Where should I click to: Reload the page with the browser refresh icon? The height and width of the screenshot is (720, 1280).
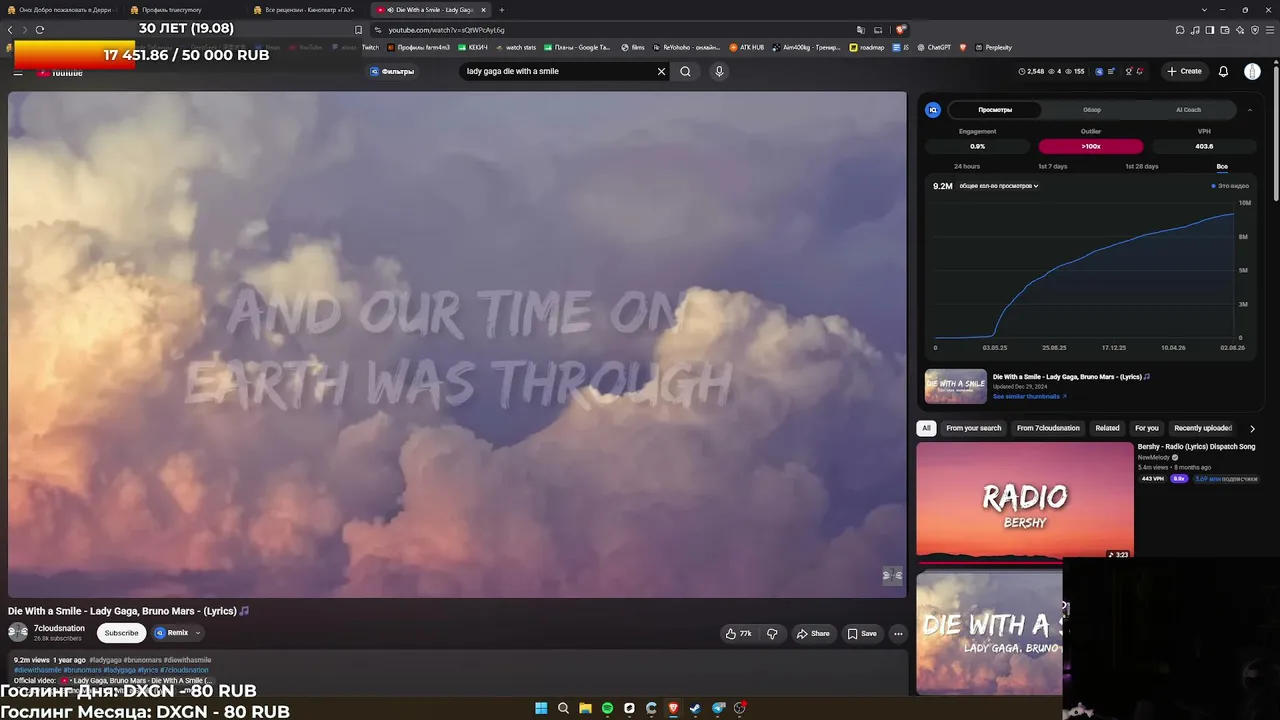[40, 30]
